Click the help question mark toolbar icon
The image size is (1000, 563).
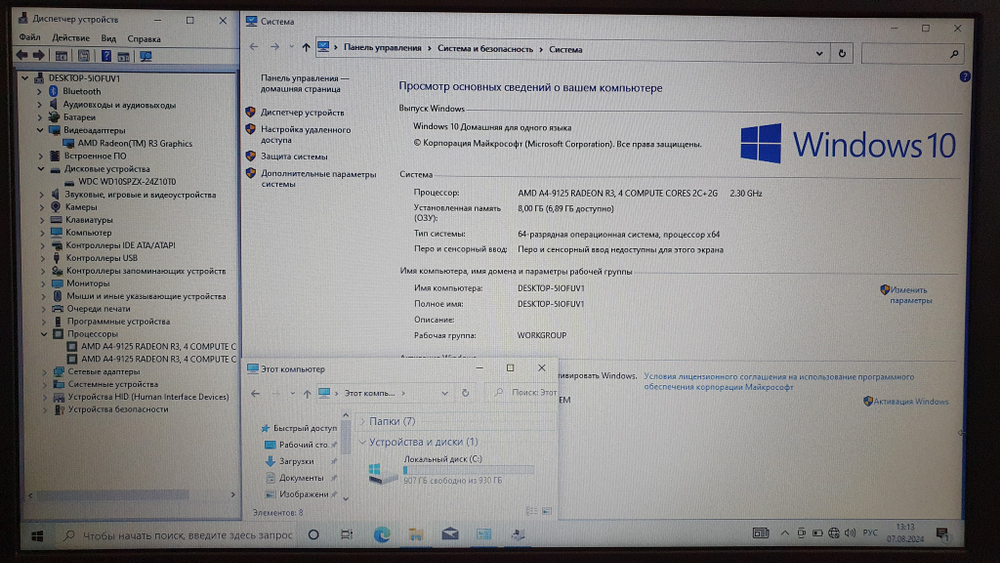click(x=106, y=56)
